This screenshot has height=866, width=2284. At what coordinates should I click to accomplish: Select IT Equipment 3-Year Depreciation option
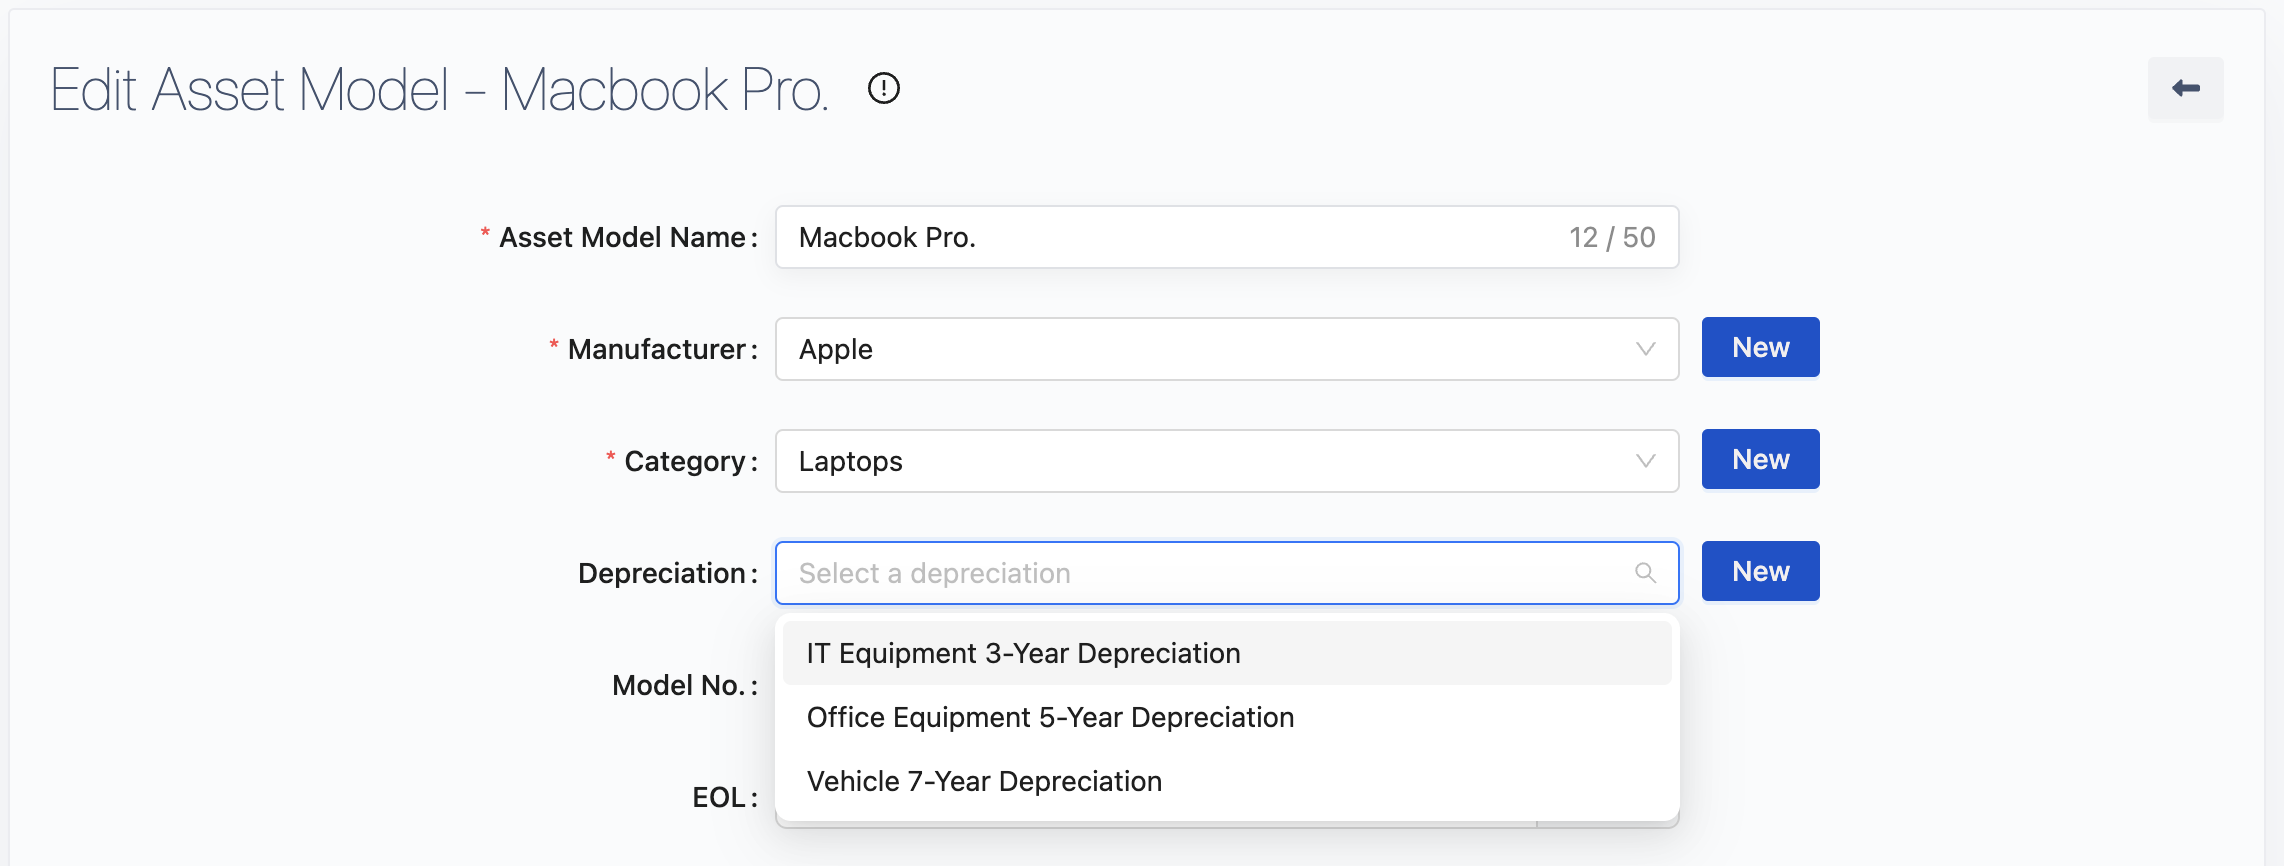coord(1023,654)
